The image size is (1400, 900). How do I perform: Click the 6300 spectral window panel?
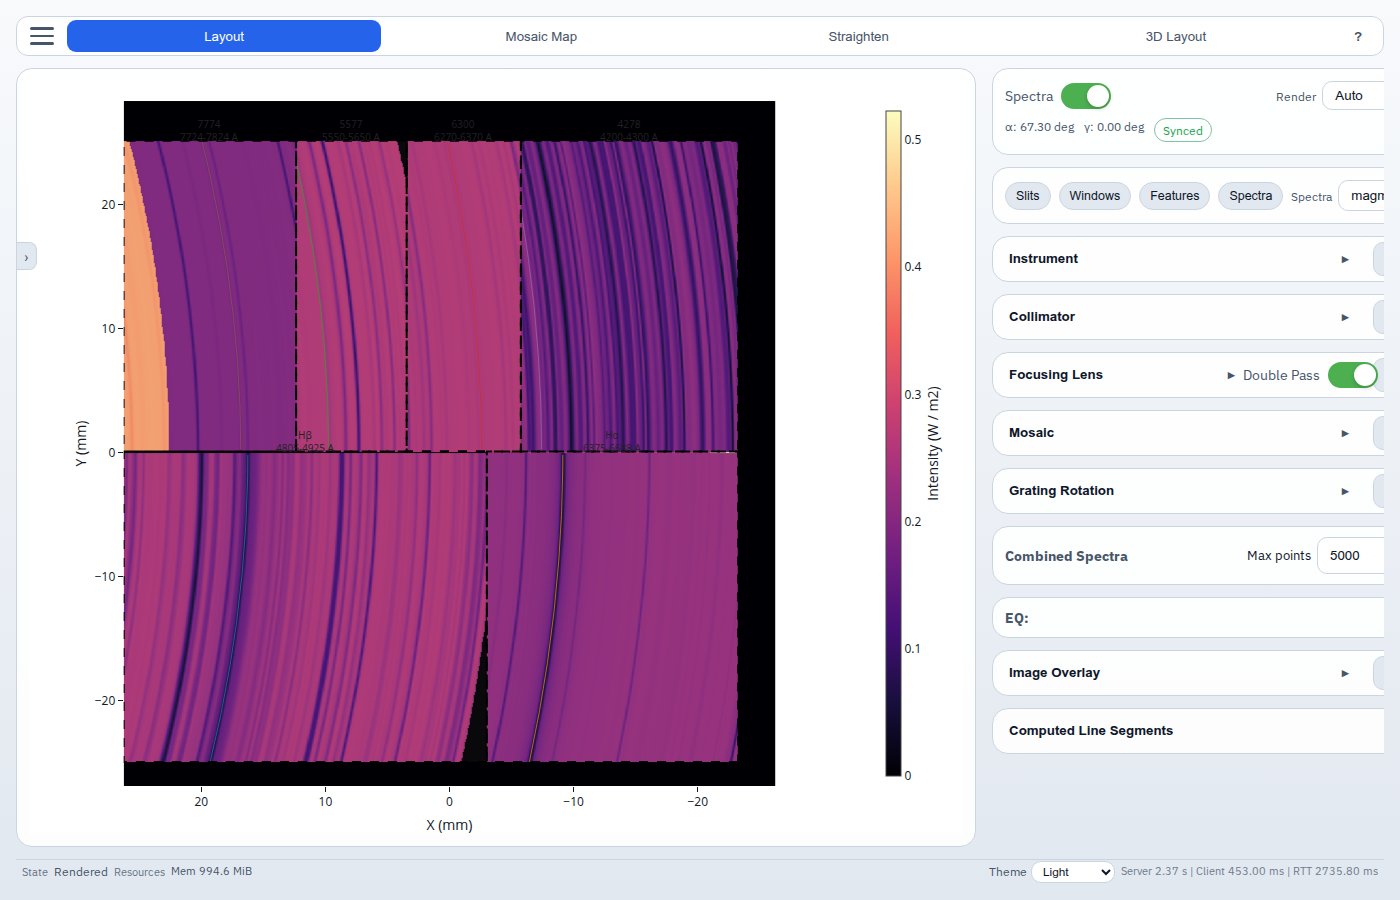tap(464, 296)
